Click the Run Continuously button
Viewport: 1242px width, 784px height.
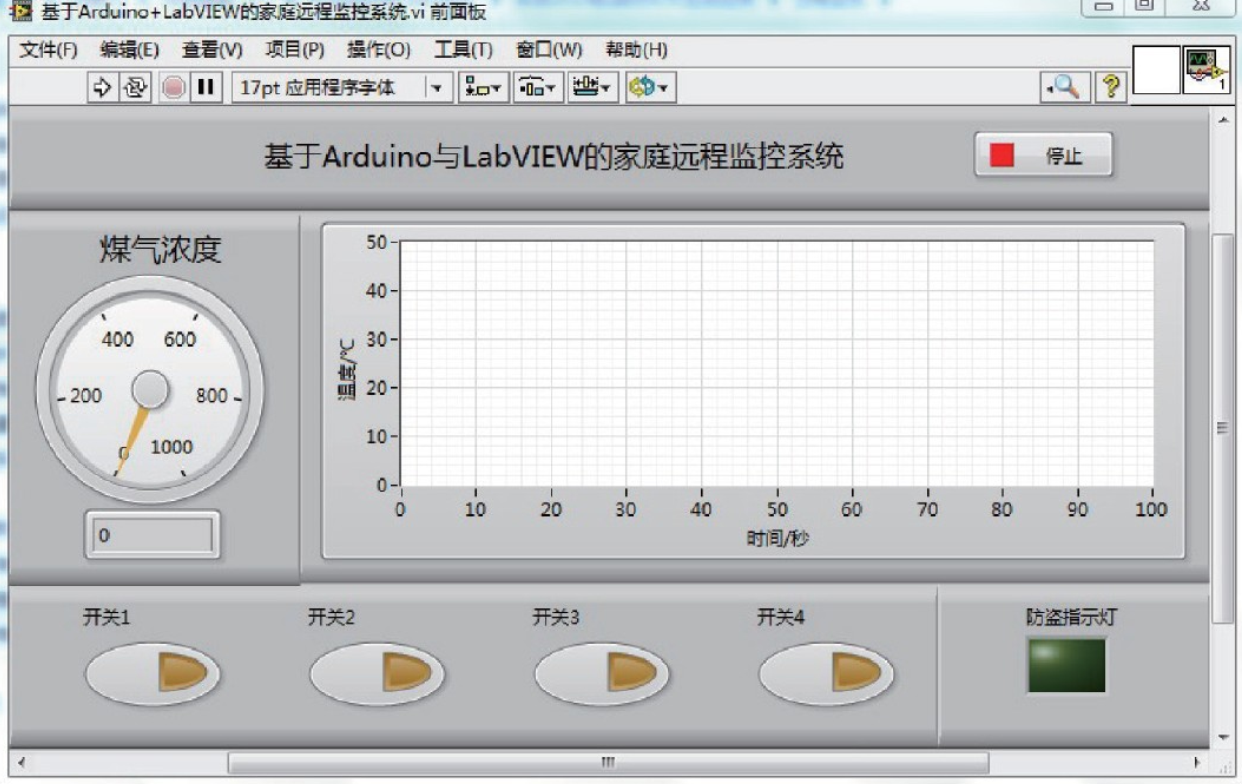point(134,87)
